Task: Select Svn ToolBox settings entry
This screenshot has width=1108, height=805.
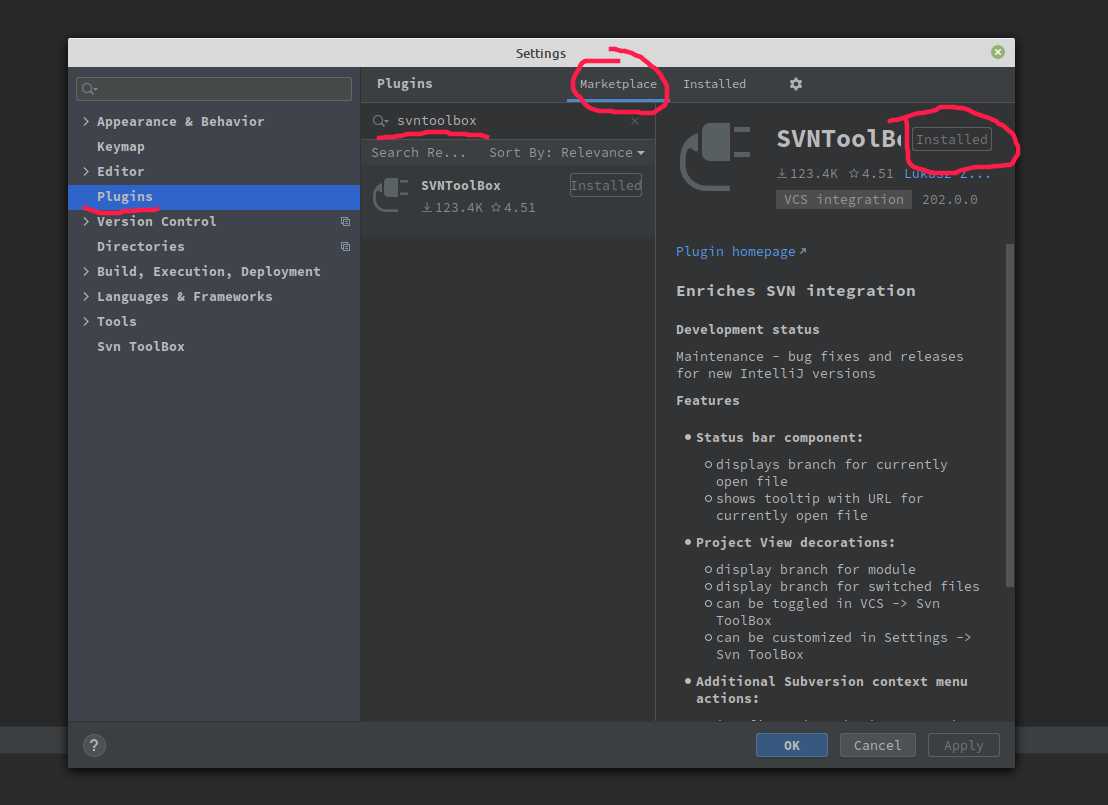Action: click(x=141, y=346)
